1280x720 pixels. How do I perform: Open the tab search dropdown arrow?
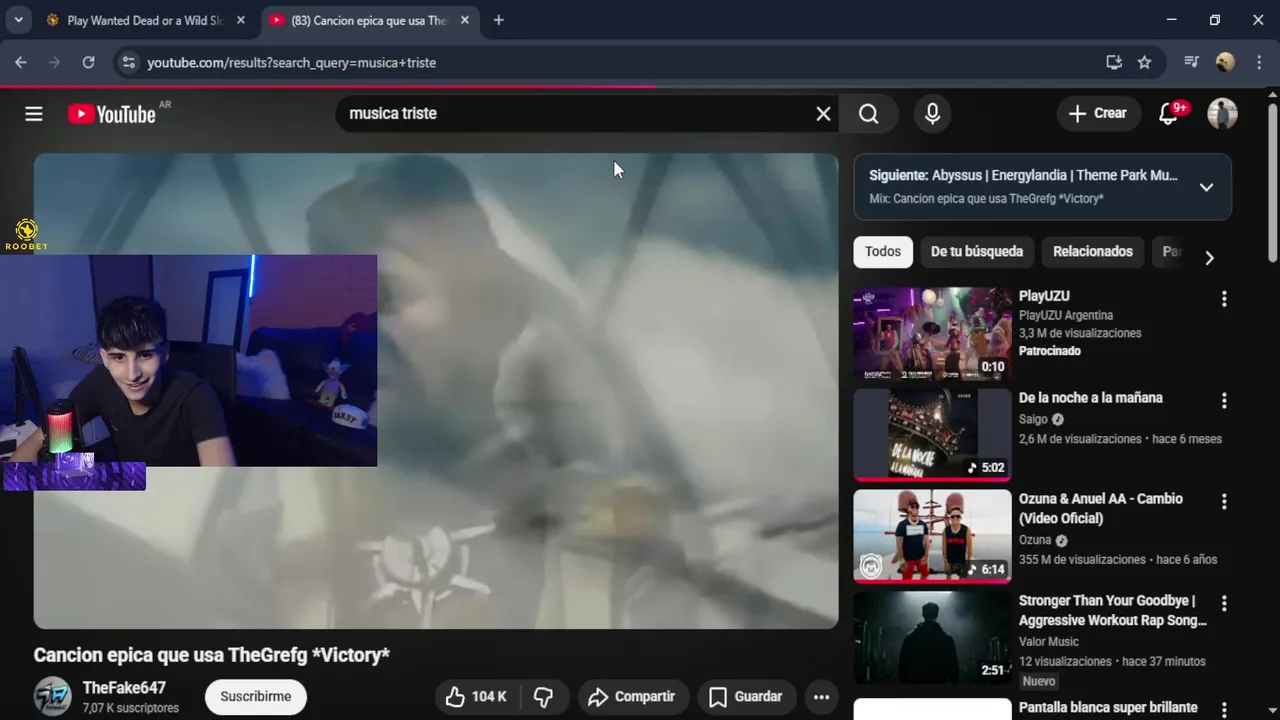[x=18, y=20]
